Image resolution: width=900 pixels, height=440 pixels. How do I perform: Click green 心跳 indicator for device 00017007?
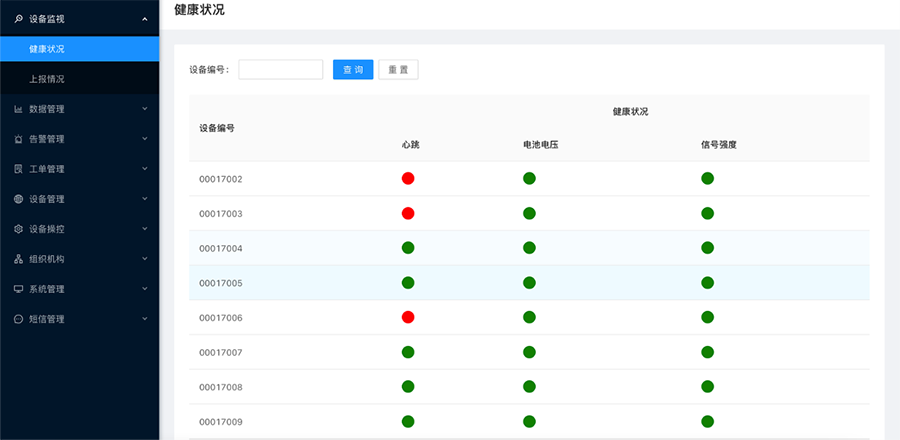pos(408,352)
